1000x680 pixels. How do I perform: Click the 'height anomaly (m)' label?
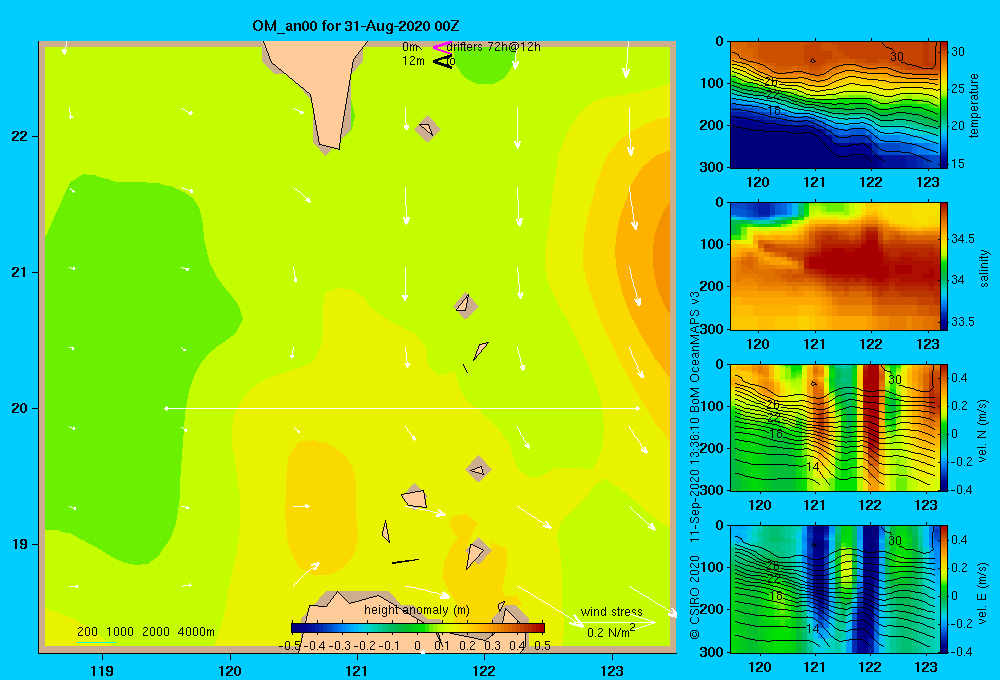tap(417, 610)
